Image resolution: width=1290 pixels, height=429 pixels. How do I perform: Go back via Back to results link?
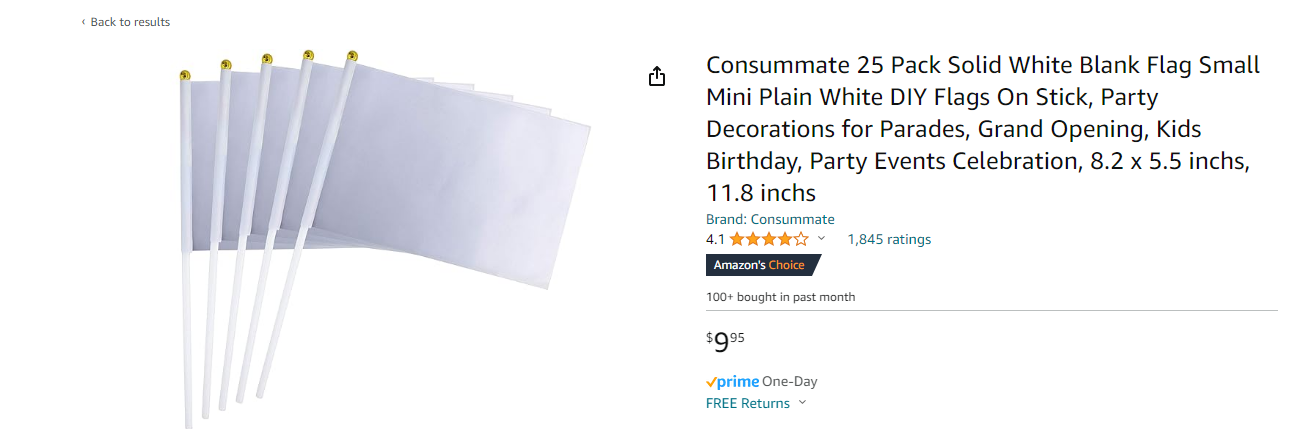point(130,22)
